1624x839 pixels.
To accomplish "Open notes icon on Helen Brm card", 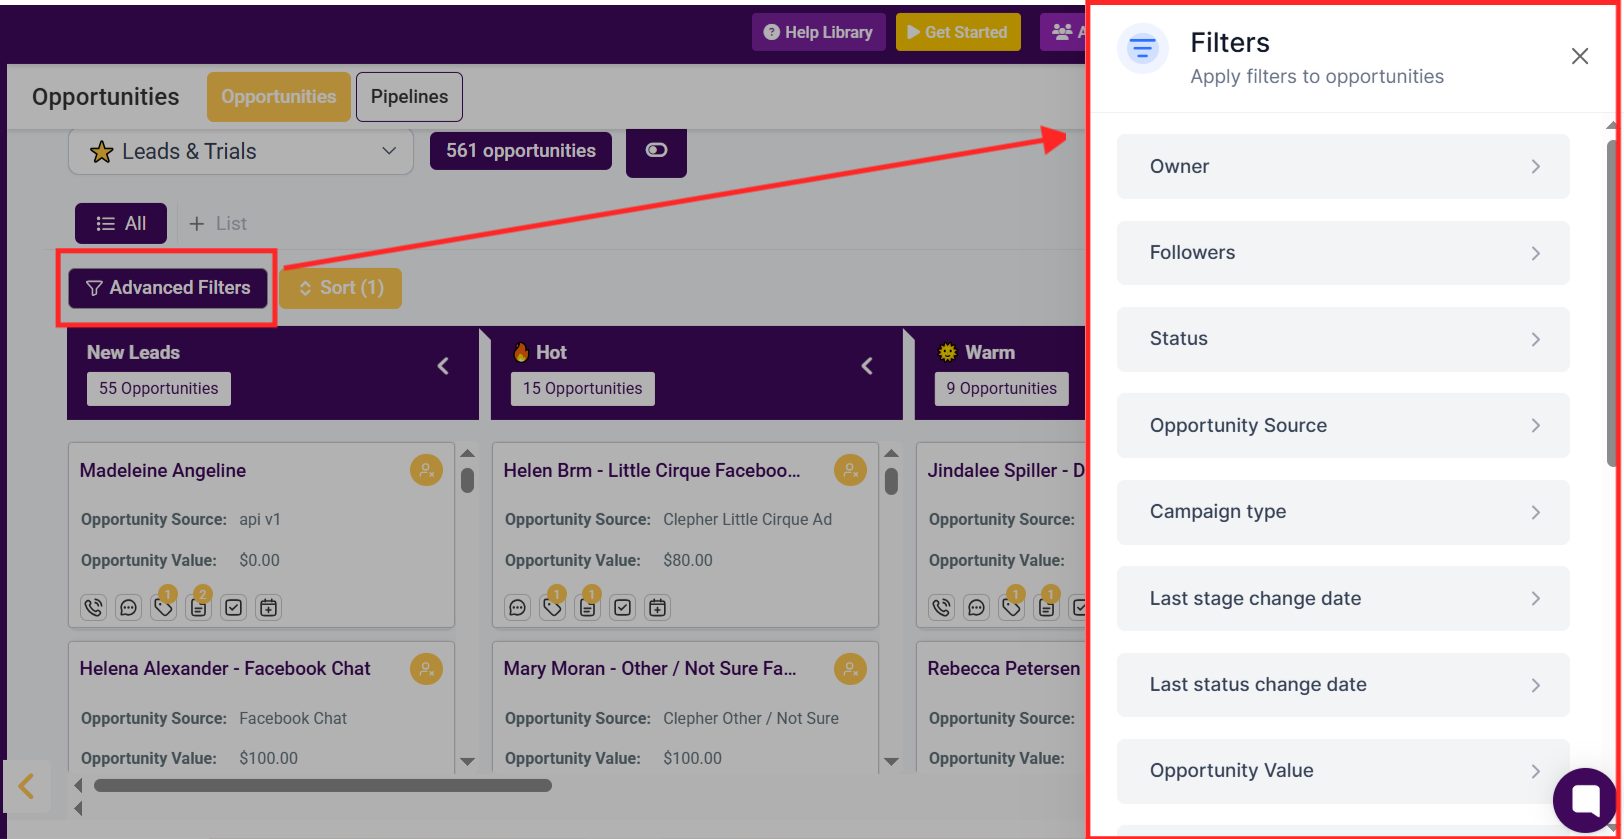I will (x=588, y=607).
